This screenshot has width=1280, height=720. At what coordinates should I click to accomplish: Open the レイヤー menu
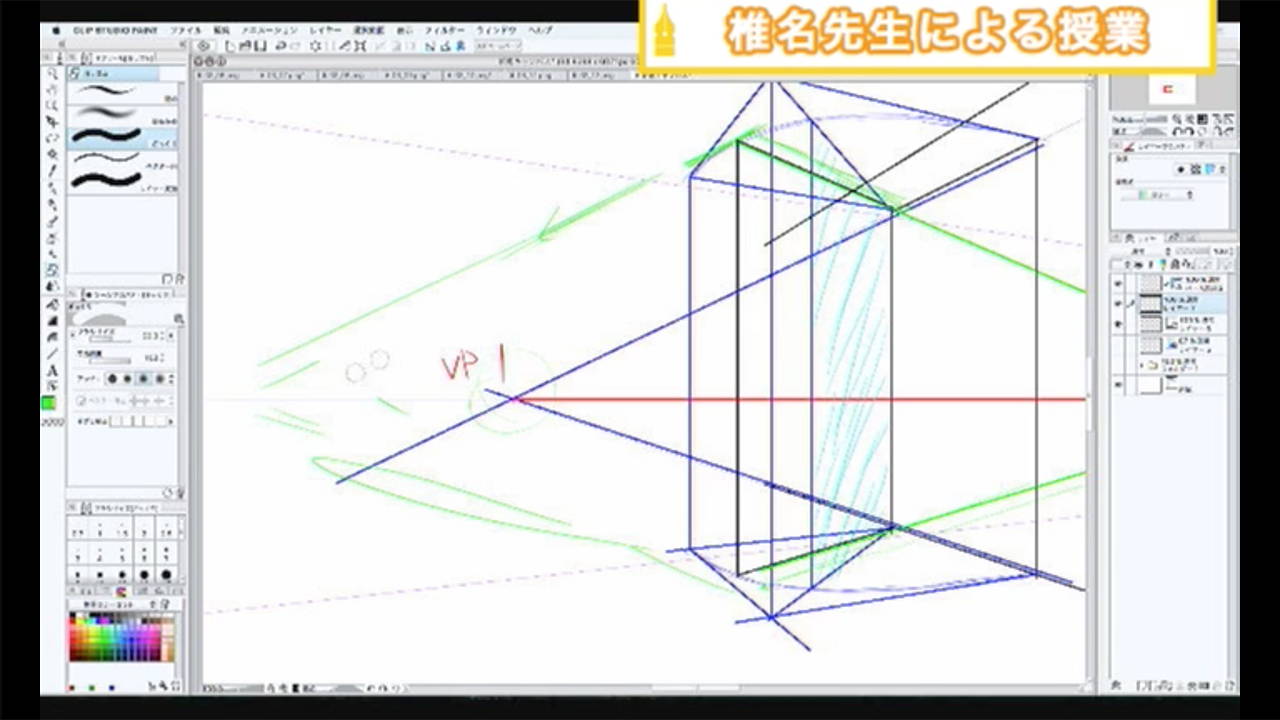point(324,30)
